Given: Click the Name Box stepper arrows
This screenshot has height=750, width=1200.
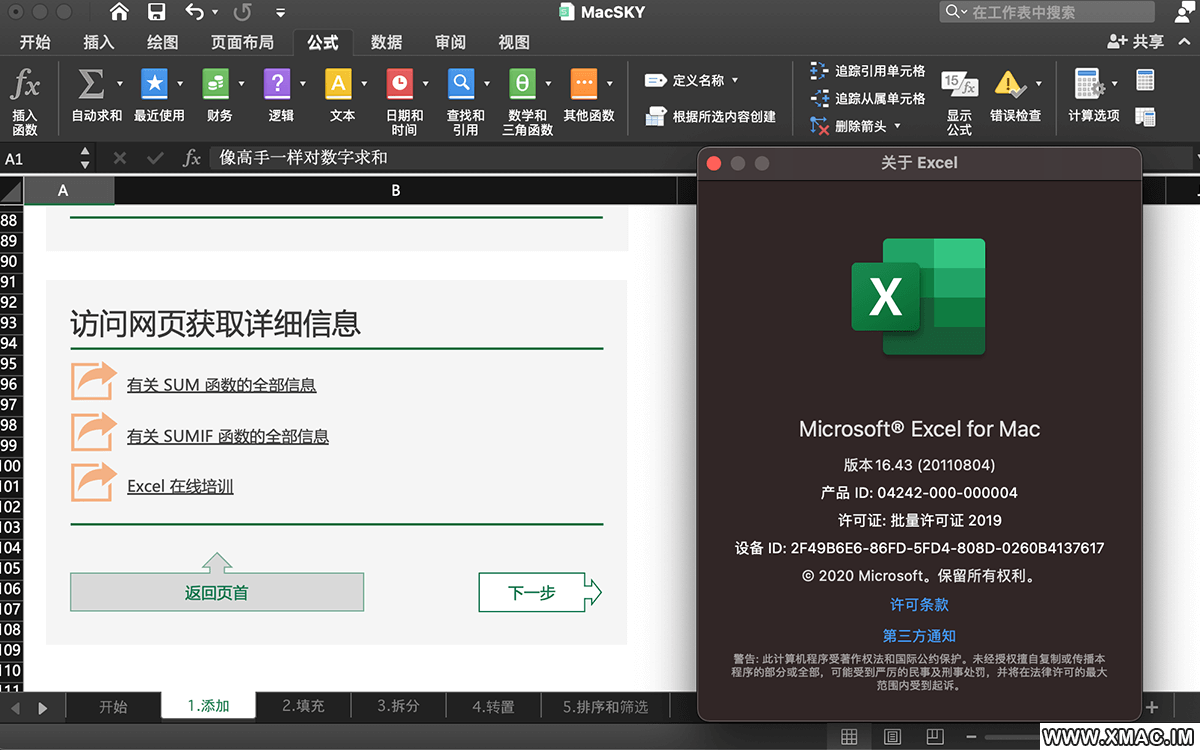Looking at the screenshot, I should (85, 158).
